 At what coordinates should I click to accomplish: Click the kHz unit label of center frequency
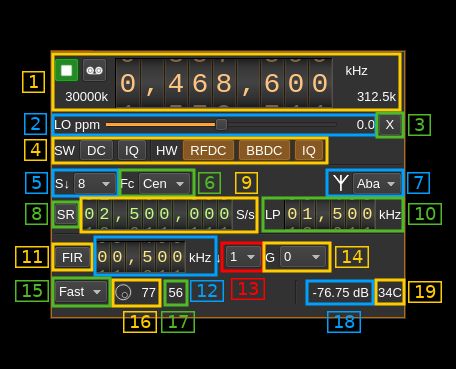(x=356, y=71)
